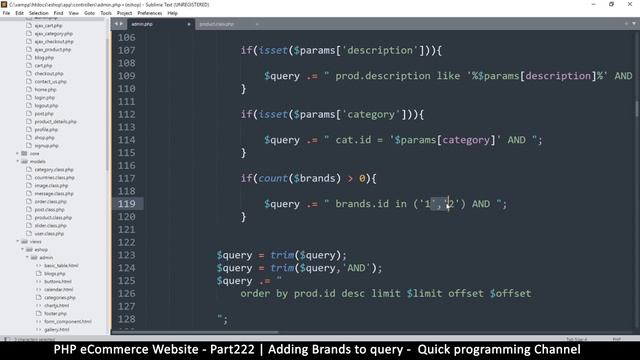Screen dimensions: 640x360
Task: Open the Goto menu
Action: (x=89, y=13)
